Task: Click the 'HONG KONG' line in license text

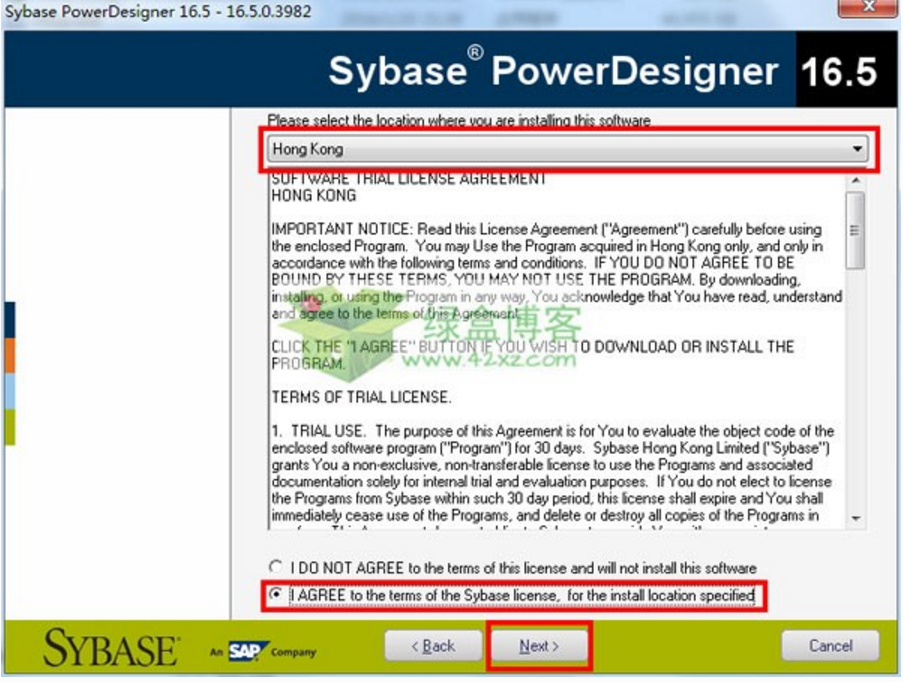Action: [314, 196]
